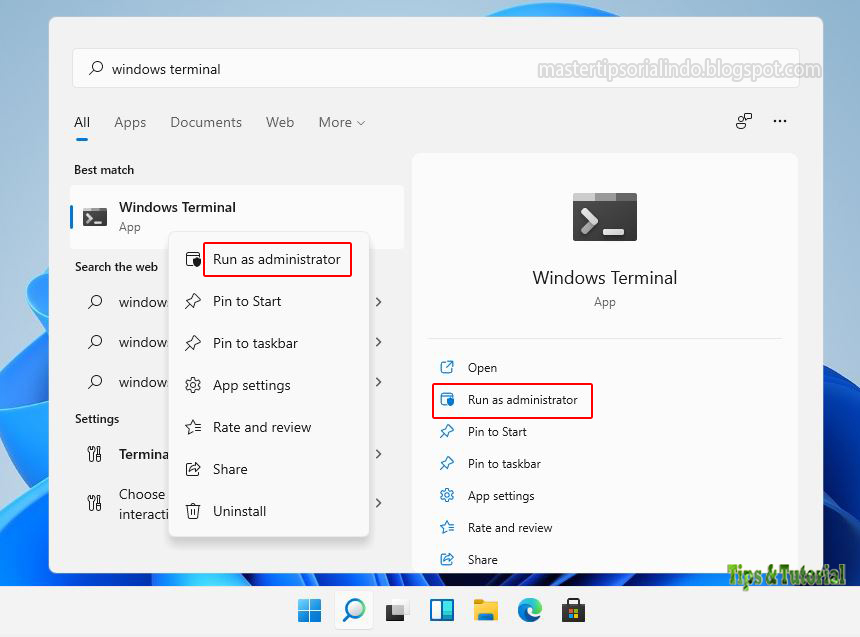Click the share icon in the context menu
Viewport: 860px width, 637px height.
tap(193, 469)
